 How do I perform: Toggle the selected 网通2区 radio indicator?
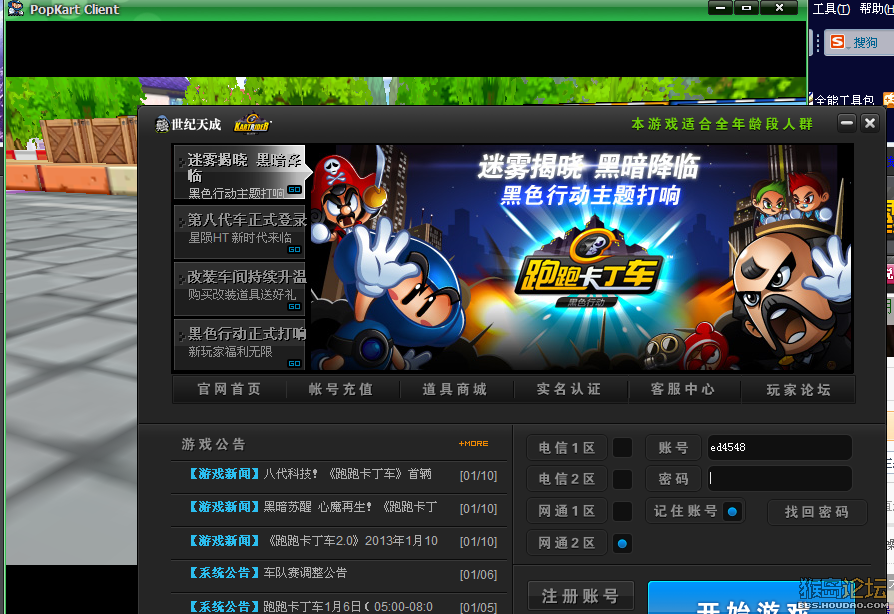(622, 543)
